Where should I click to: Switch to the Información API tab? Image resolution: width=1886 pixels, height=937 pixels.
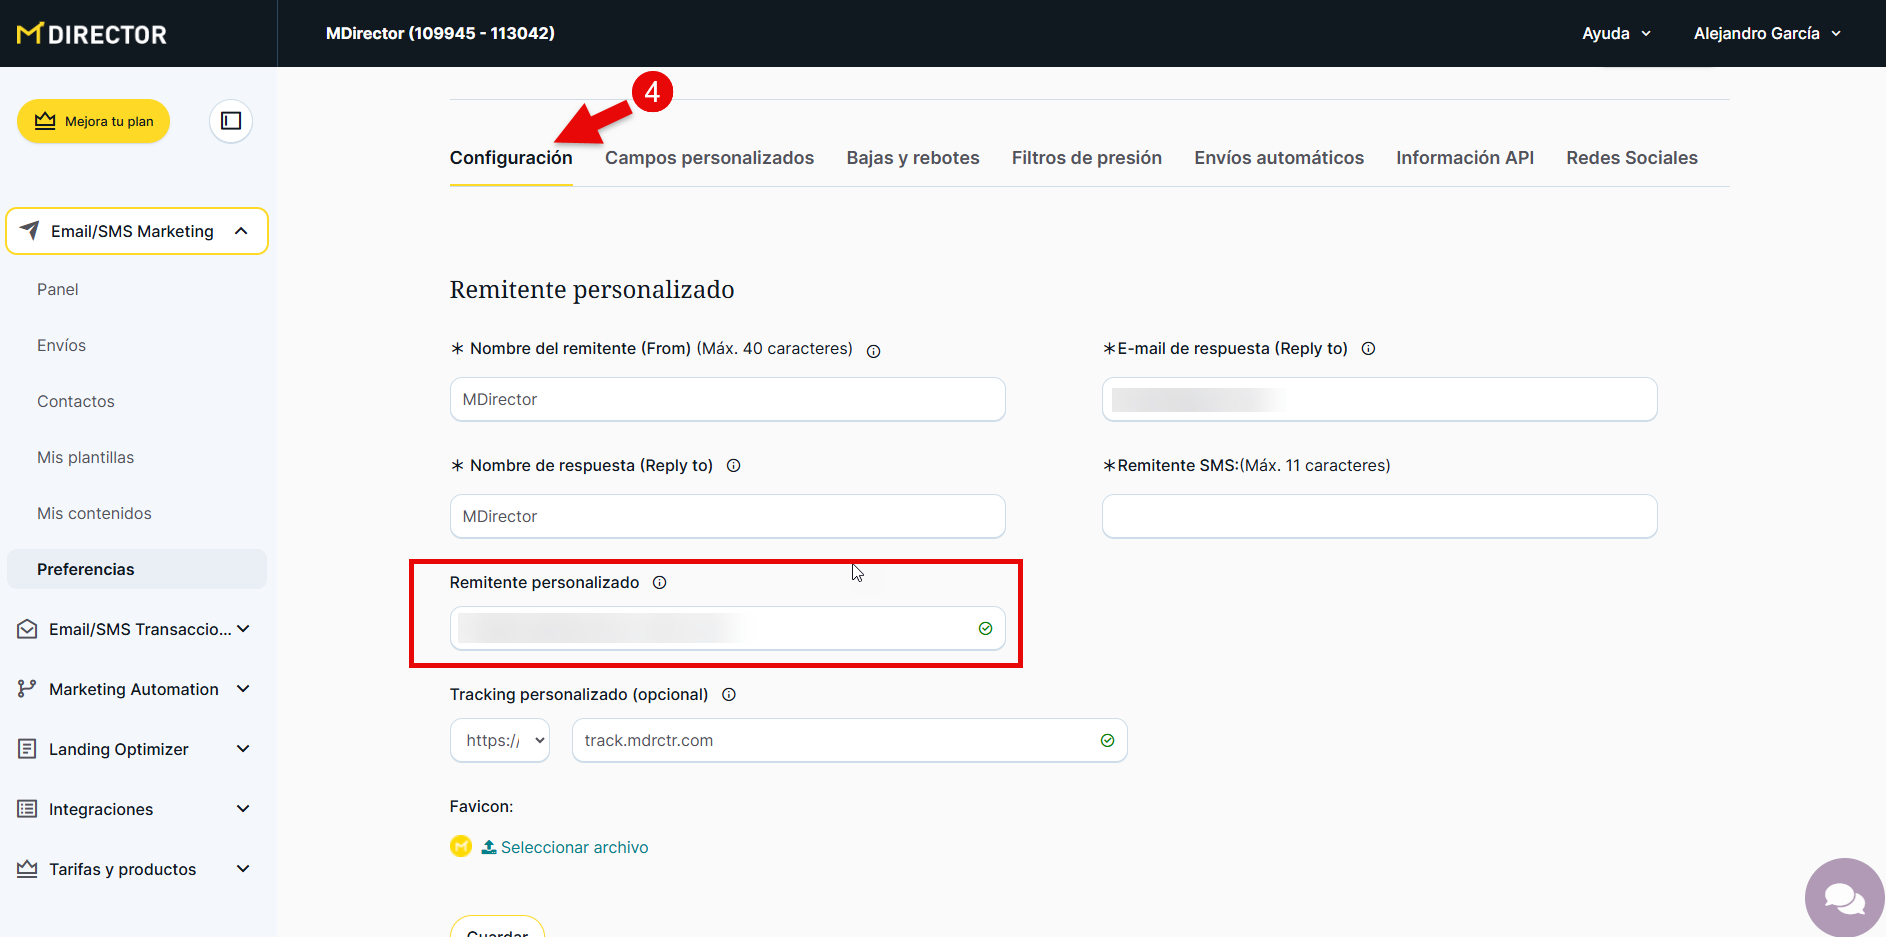[1464, 158]
